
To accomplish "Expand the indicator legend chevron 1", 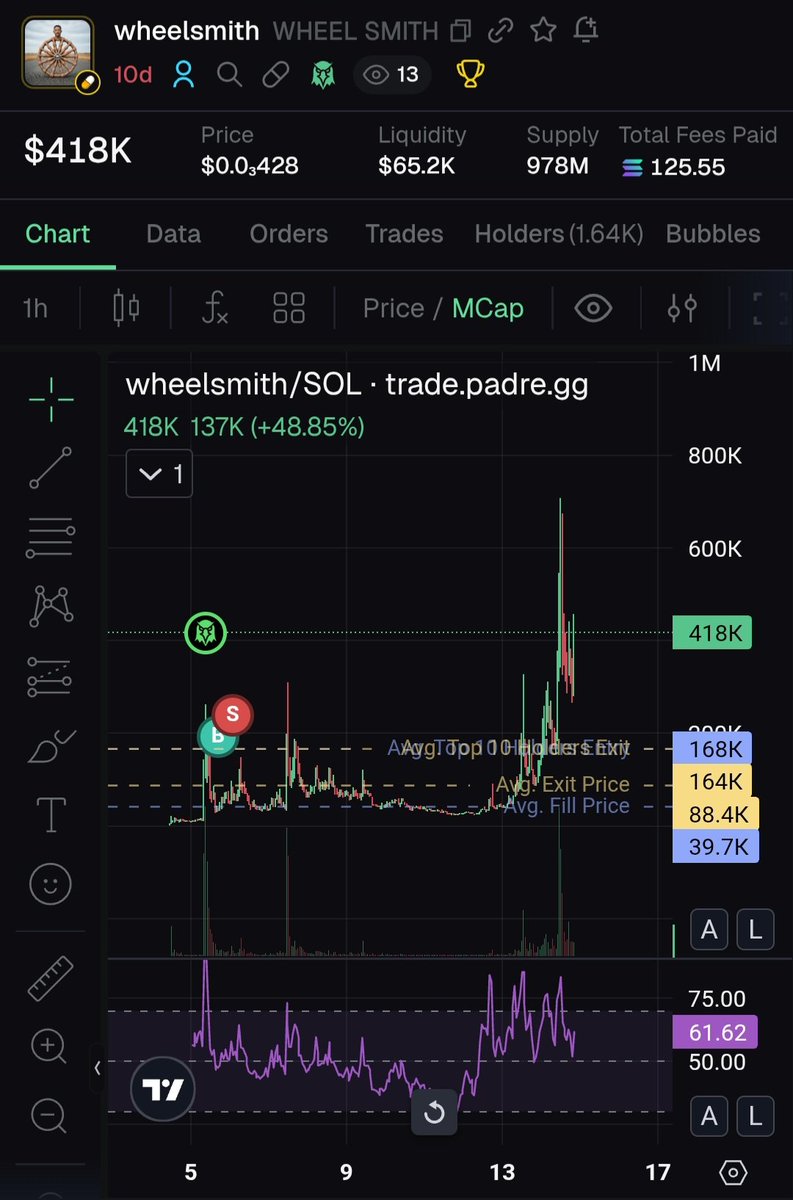I will [160, 473].
